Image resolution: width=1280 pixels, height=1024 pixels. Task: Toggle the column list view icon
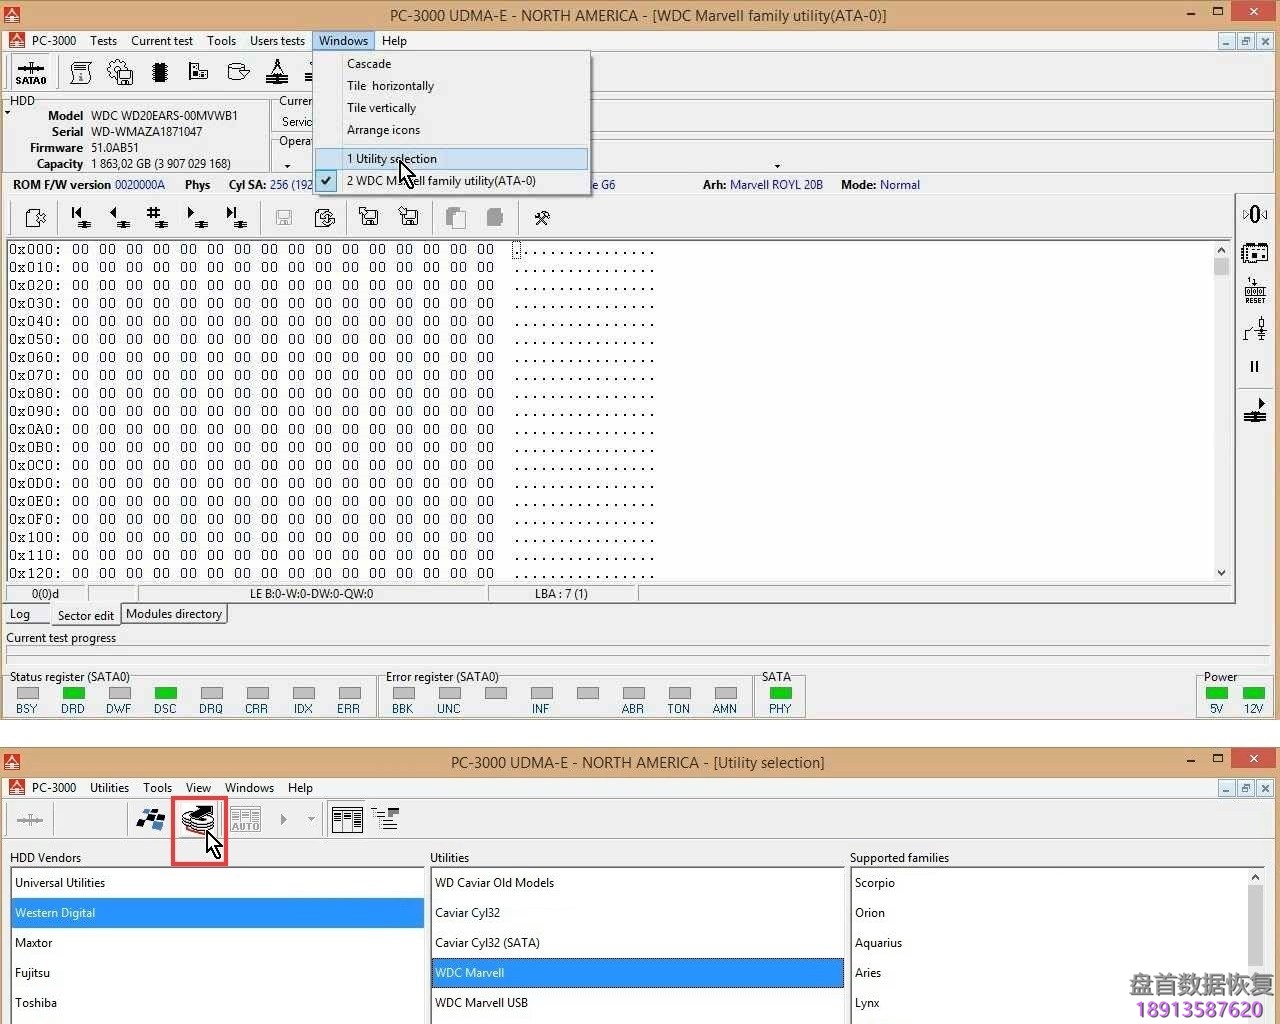(x=347, y=820)
